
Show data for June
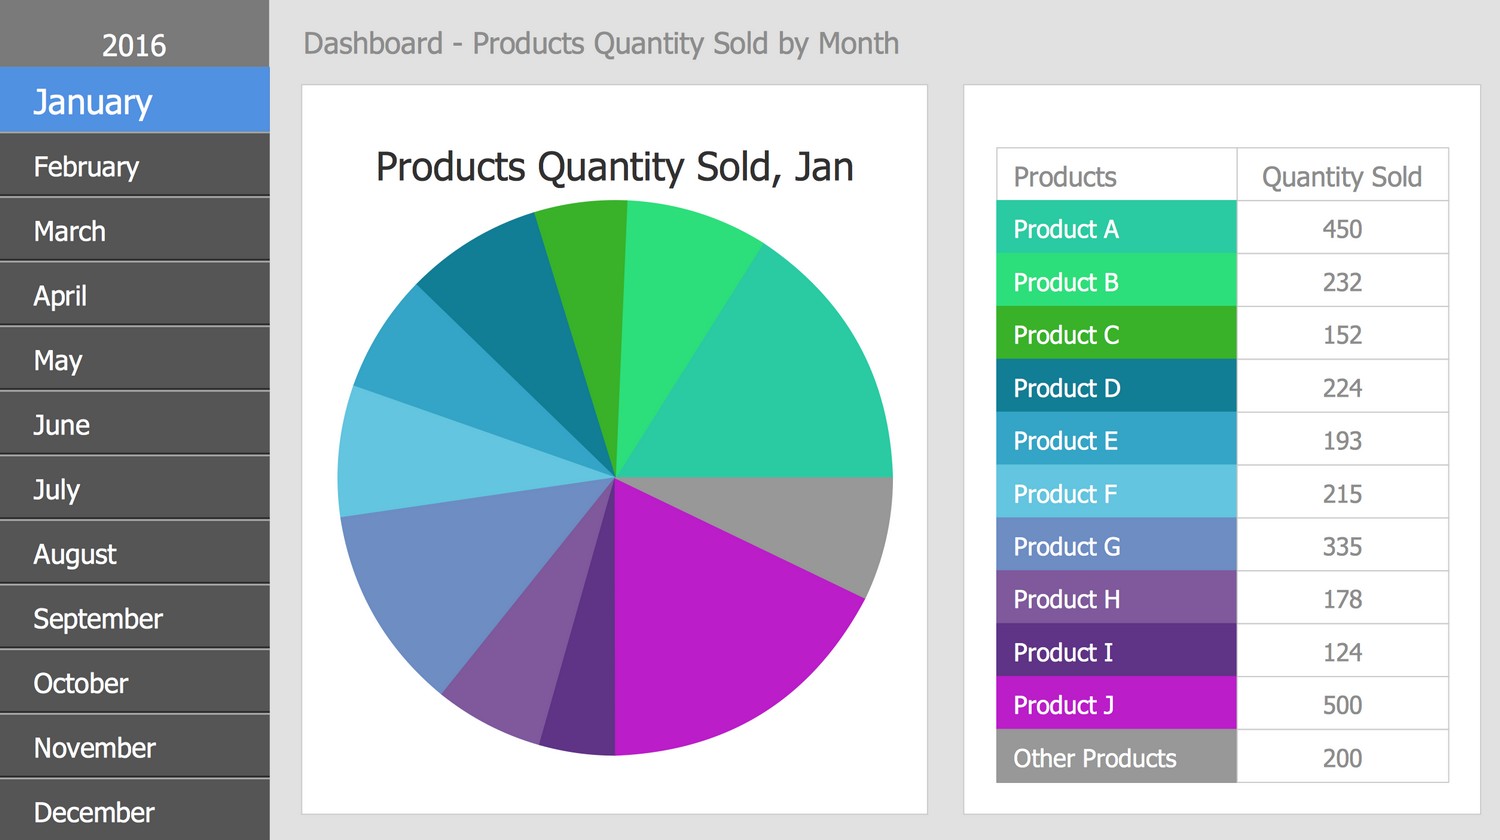click(134, 425)
